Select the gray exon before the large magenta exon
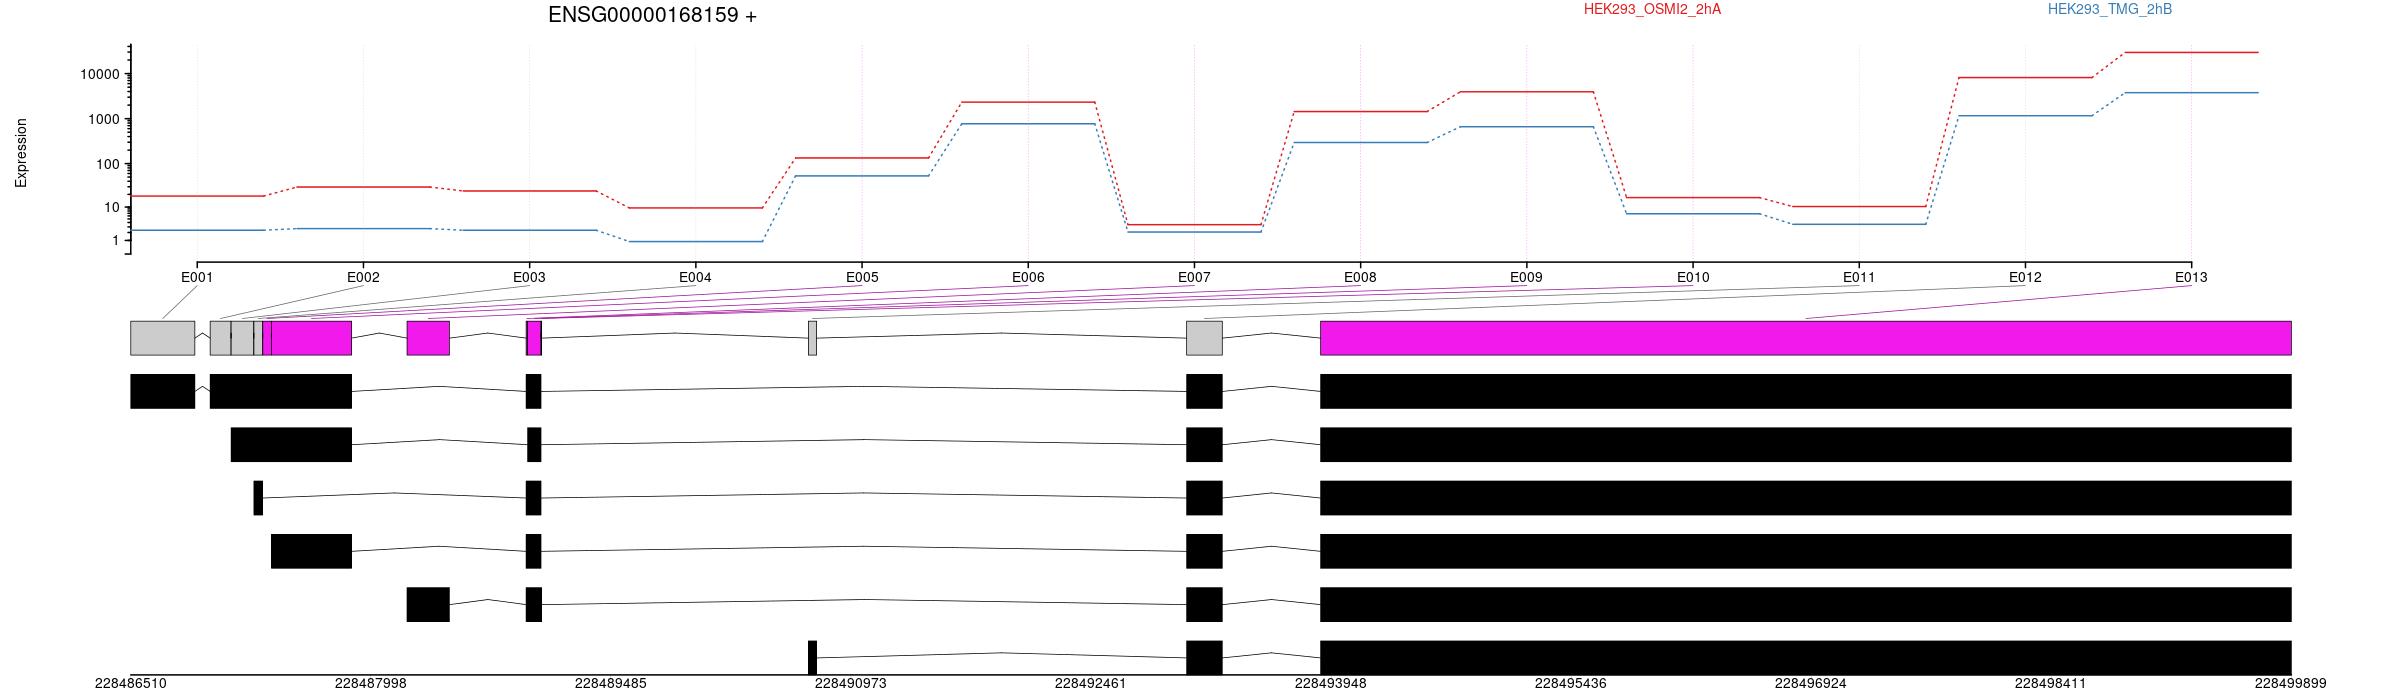This screenshot has height=700, width=2400. 1204,338
